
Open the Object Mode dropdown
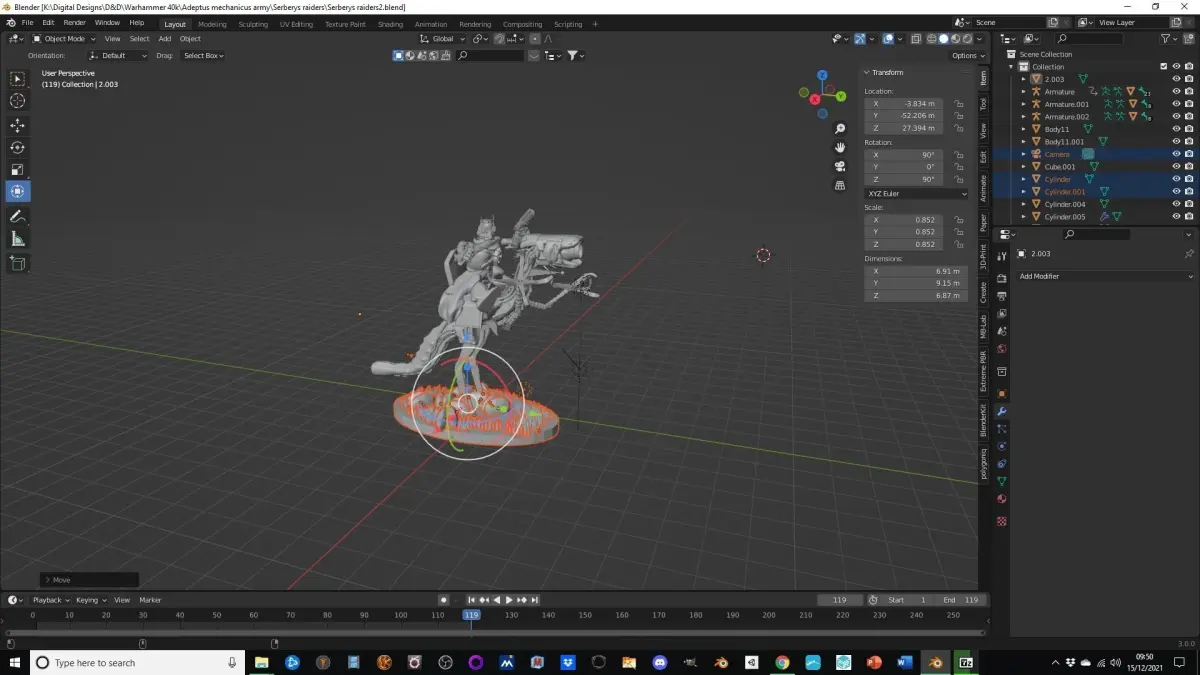[64, 39]
